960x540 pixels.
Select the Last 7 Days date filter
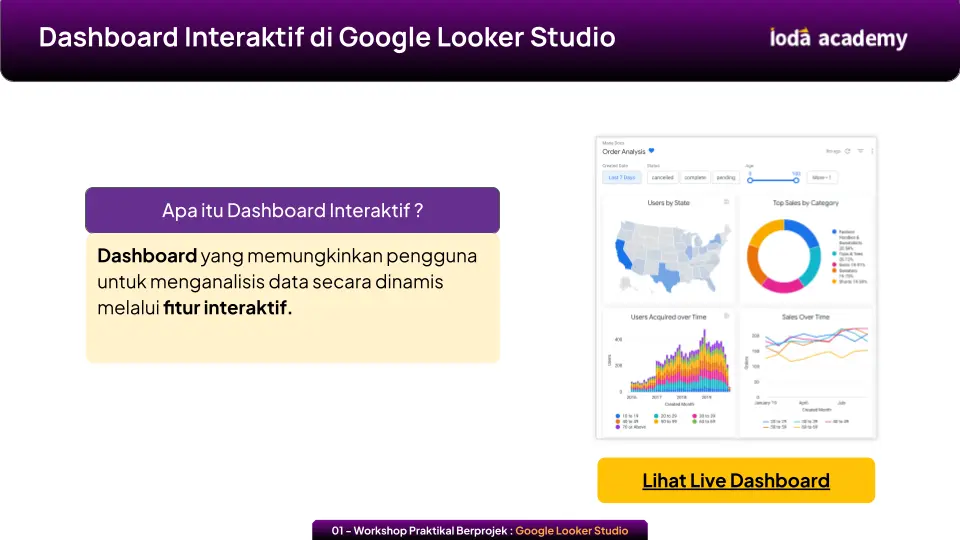tap(622, 177)
